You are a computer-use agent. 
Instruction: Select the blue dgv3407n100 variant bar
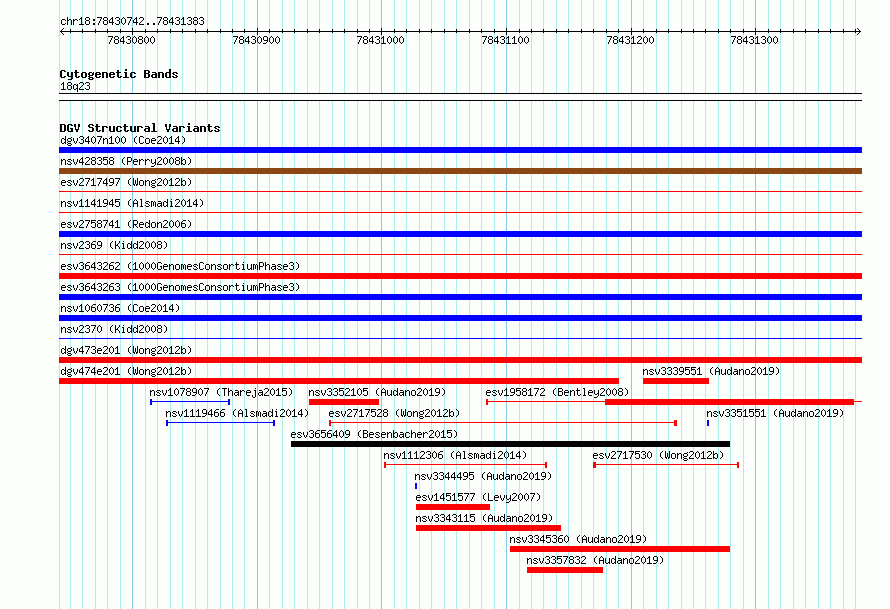pyautogui.click(x=460, y=150)
